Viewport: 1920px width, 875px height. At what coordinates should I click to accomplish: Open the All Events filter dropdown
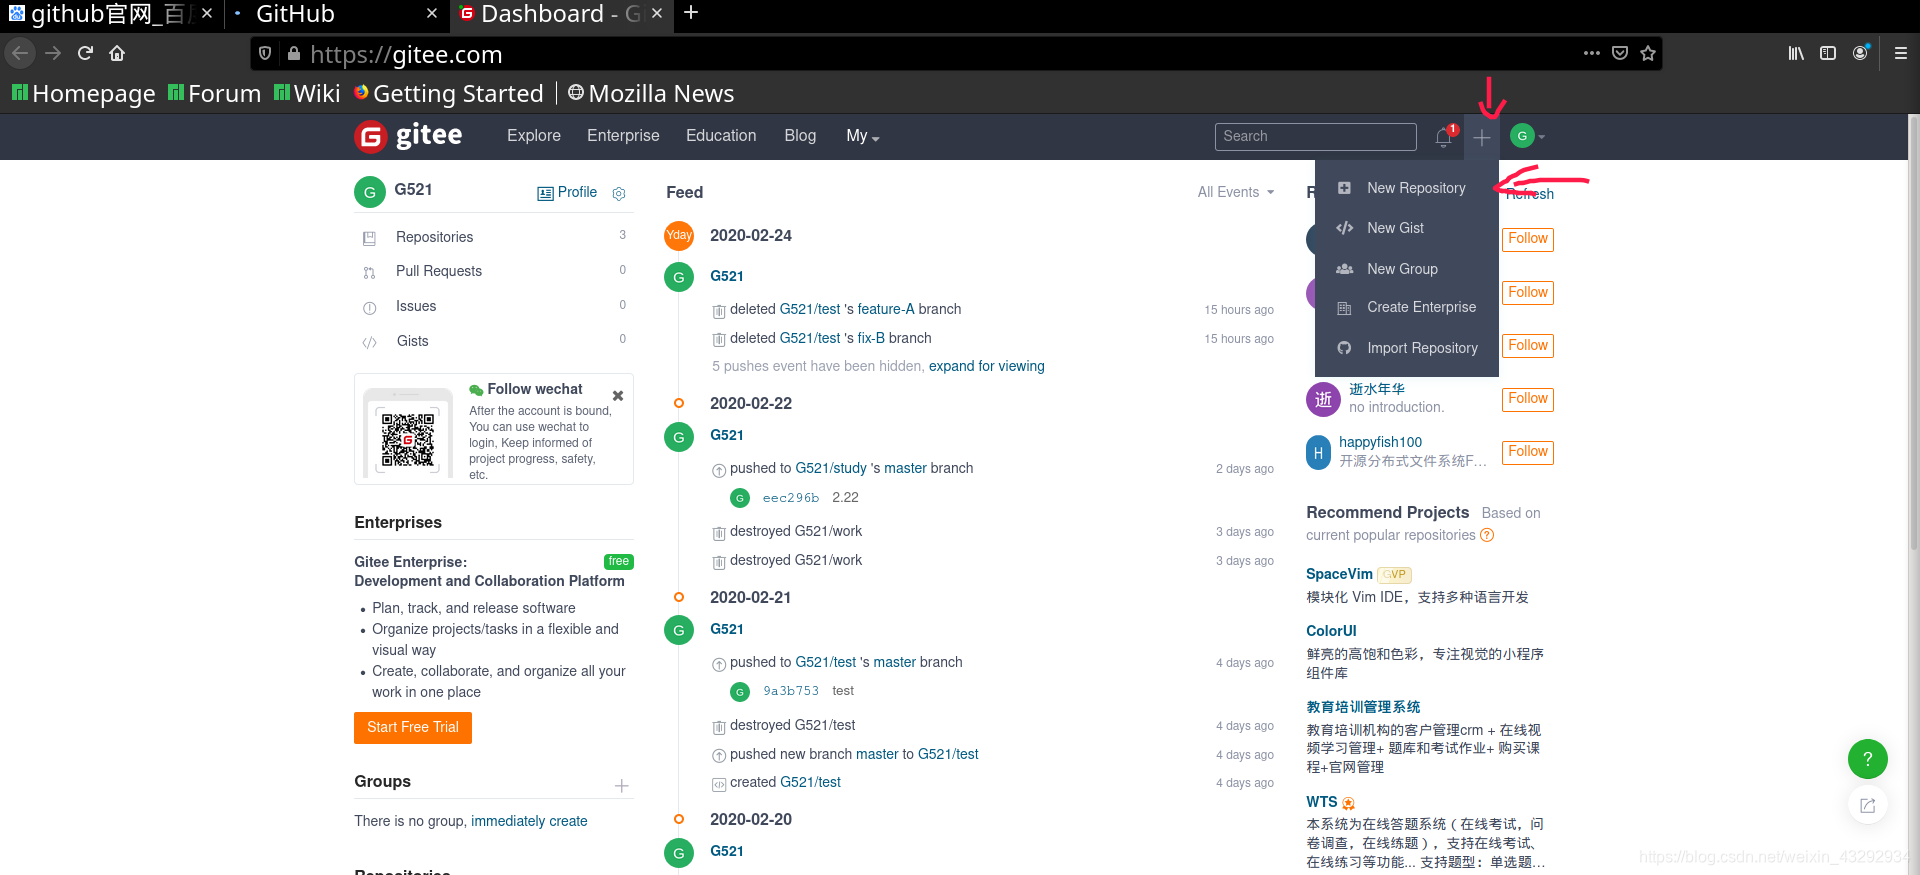pyautogui.click(x=1236, y=192)
